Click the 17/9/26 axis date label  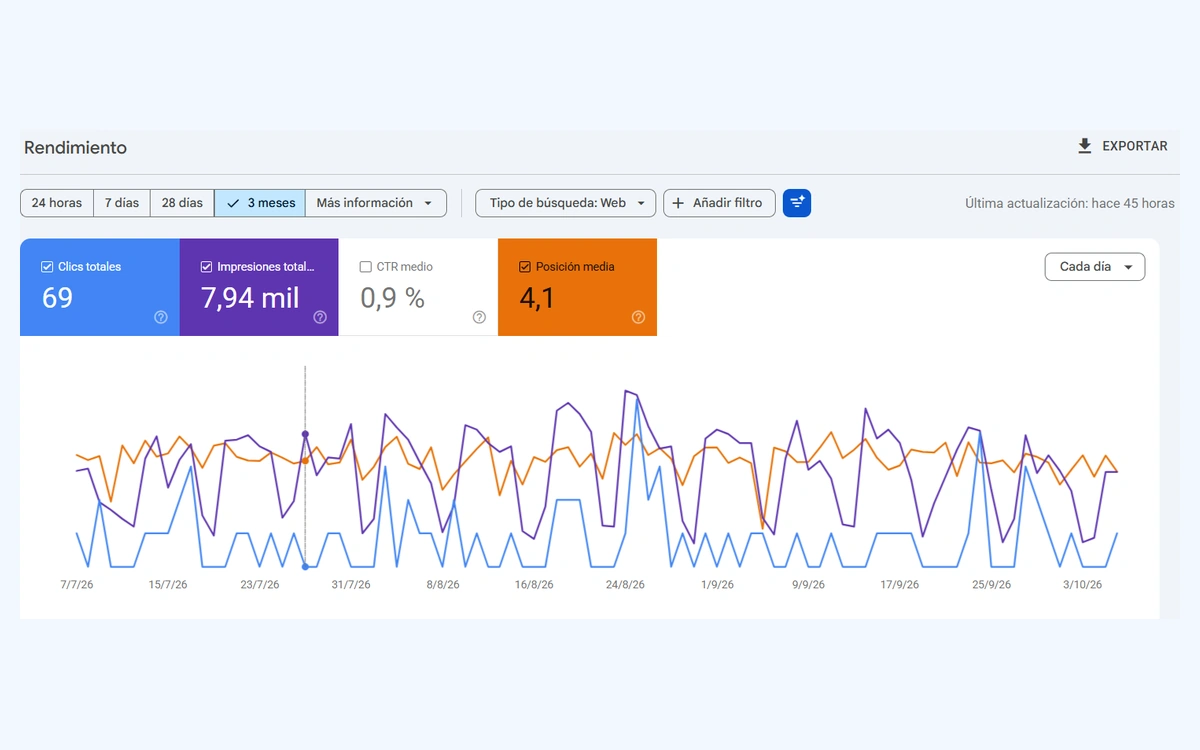point(900,585)
